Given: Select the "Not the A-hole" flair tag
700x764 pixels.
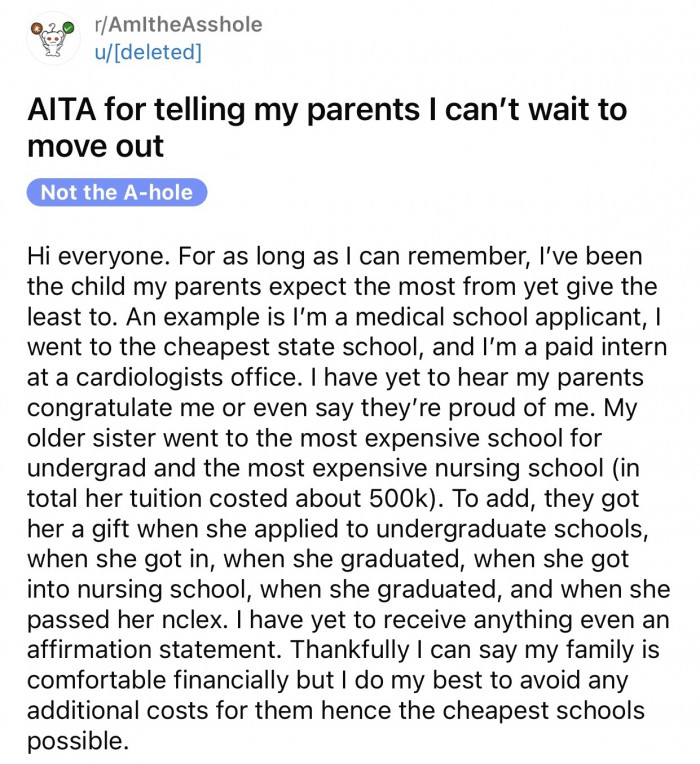Looking at the screenshot, I should tap(117, 193).
